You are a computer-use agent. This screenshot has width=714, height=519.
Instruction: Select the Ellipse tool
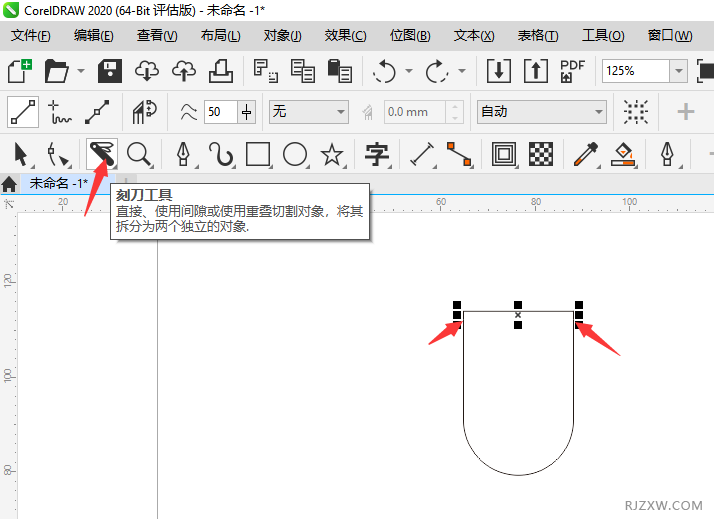pyautogui.click(x=295, y=154)
